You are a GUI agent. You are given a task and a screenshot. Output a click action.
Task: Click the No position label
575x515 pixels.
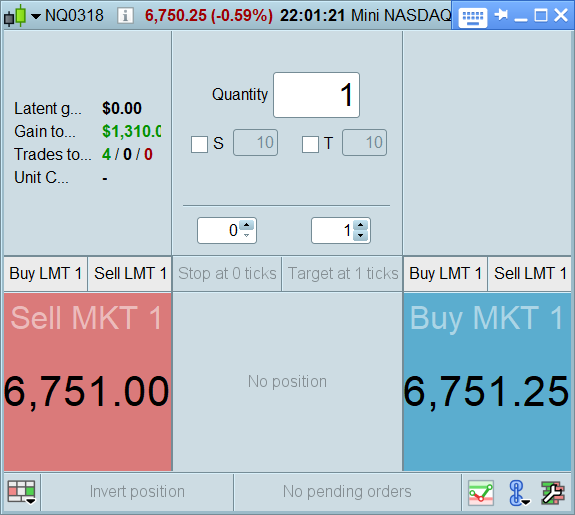pos(287,381)
